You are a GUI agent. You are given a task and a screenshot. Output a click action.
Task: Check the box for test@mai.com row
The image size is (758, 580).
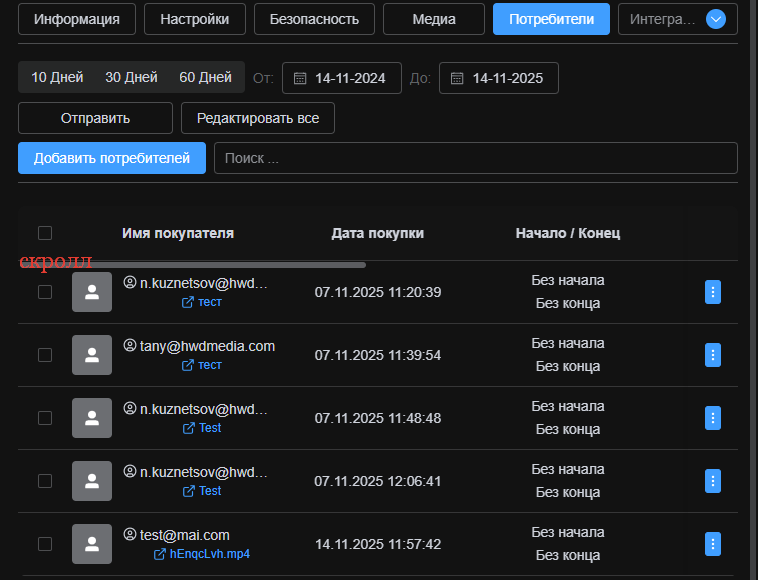pyautogui.click(x=45, y=544)
